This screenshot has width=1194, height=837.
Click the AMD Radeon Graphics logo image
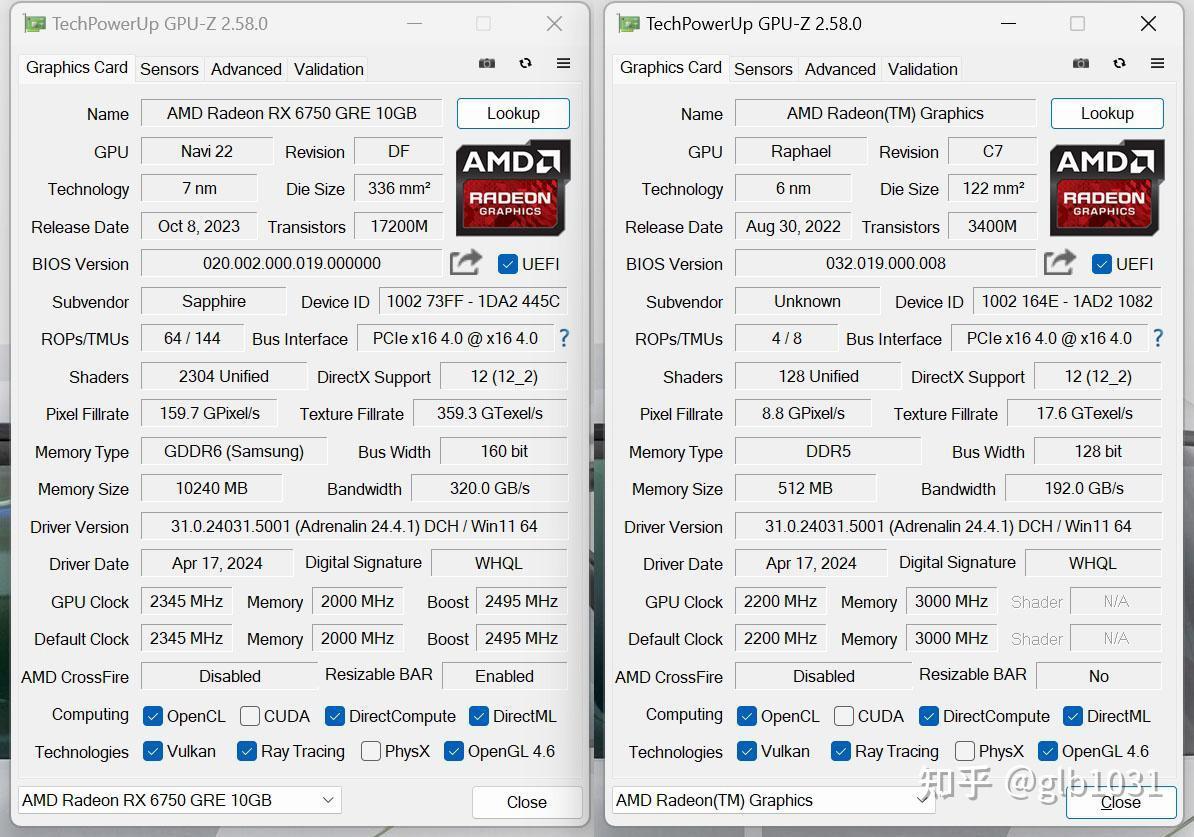513,188
